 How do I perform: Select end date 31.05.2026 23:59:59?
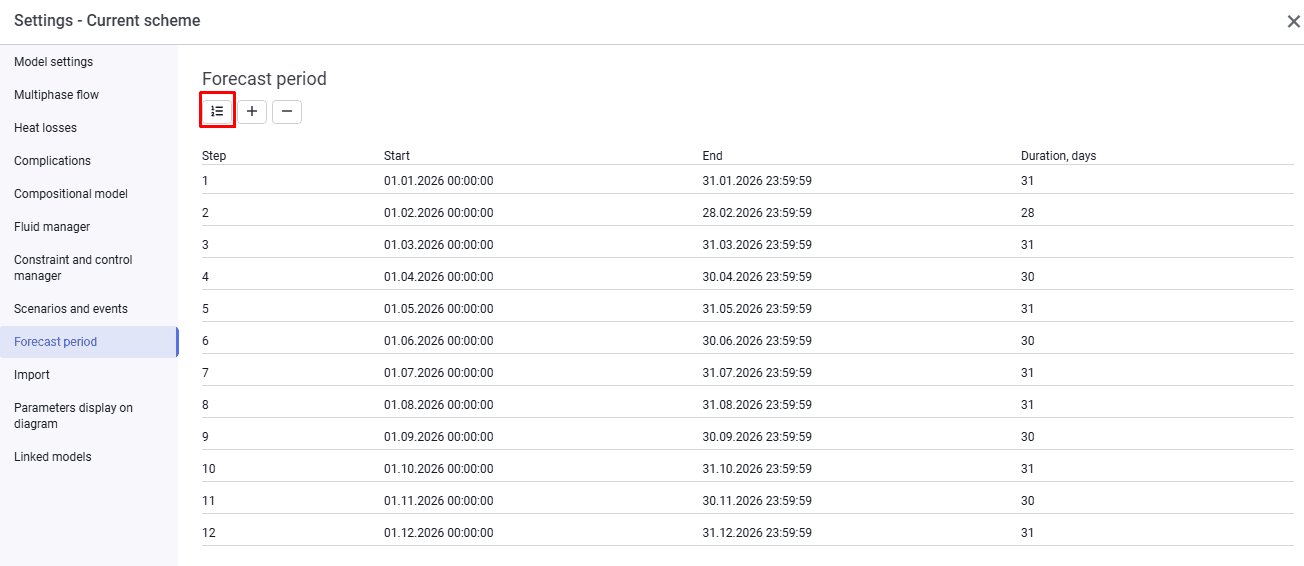pyautogui.click(x=757, y=309)
